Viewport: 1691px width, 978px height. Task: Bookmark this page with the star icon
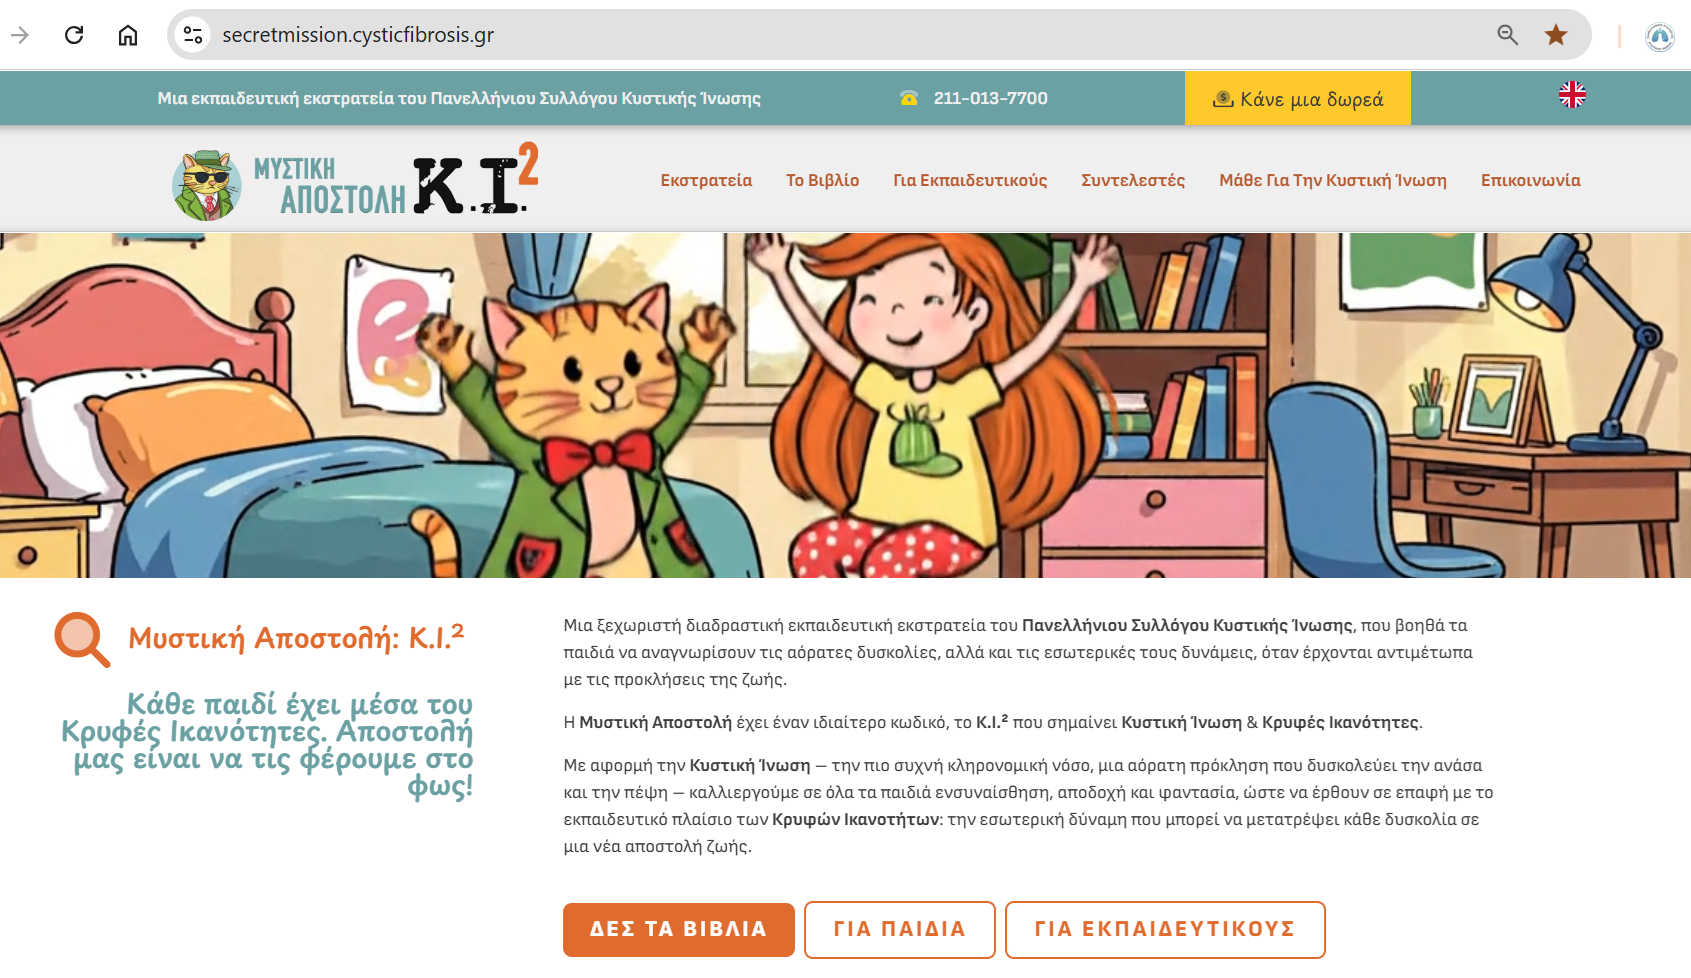click(x=1556, y=35)
